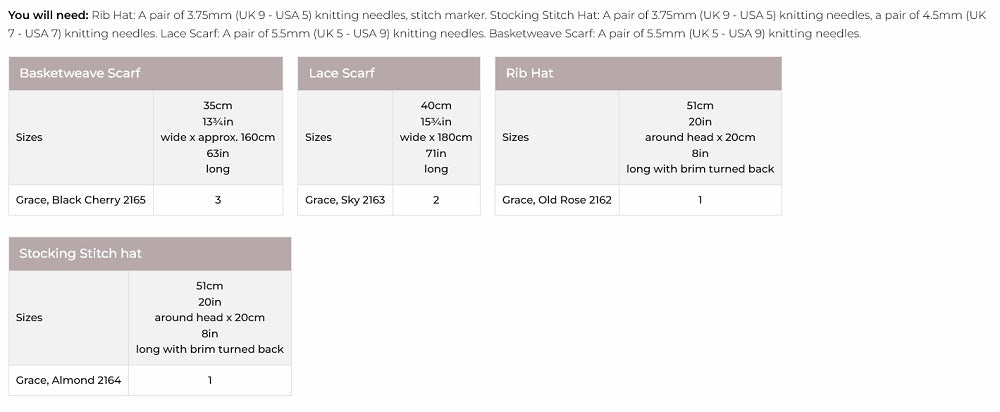1000x412 pixels.
Task: Click quantity 1 in Stocking Stitch hat table
Action: pos(210,380)
